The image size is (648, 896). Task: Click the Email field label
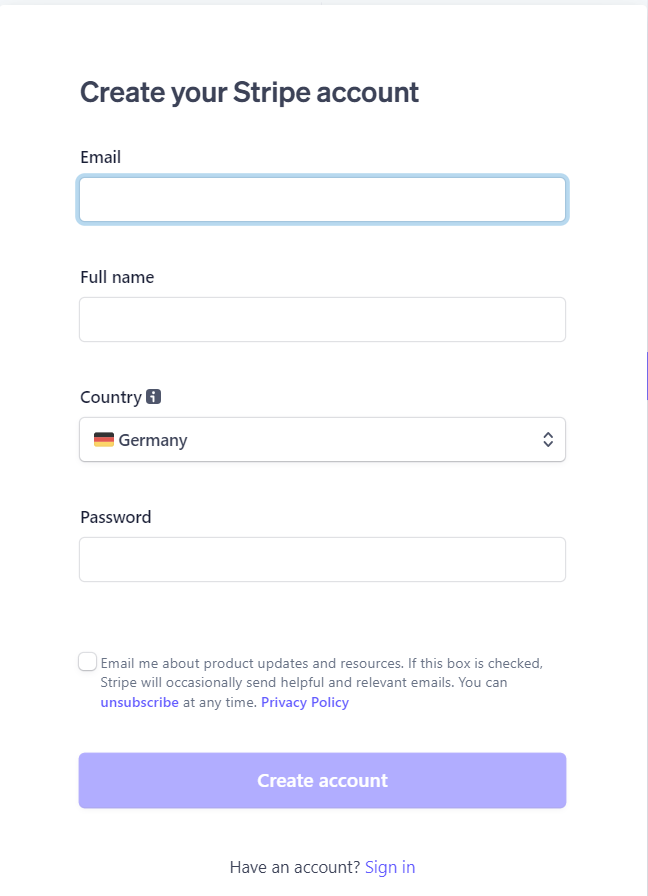point(101,157)
